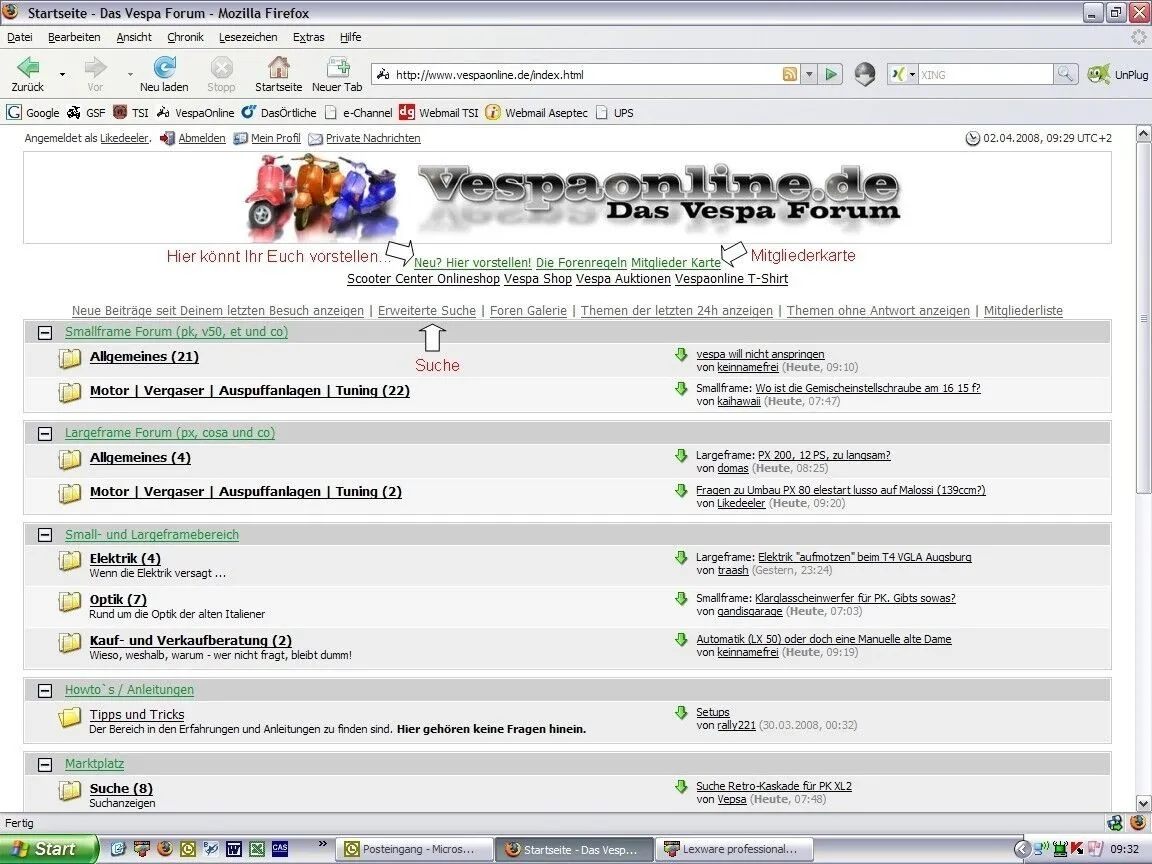The image size is (1152, 864).
Task: Go home via Startseite house icon
Action: coord(278,68)
